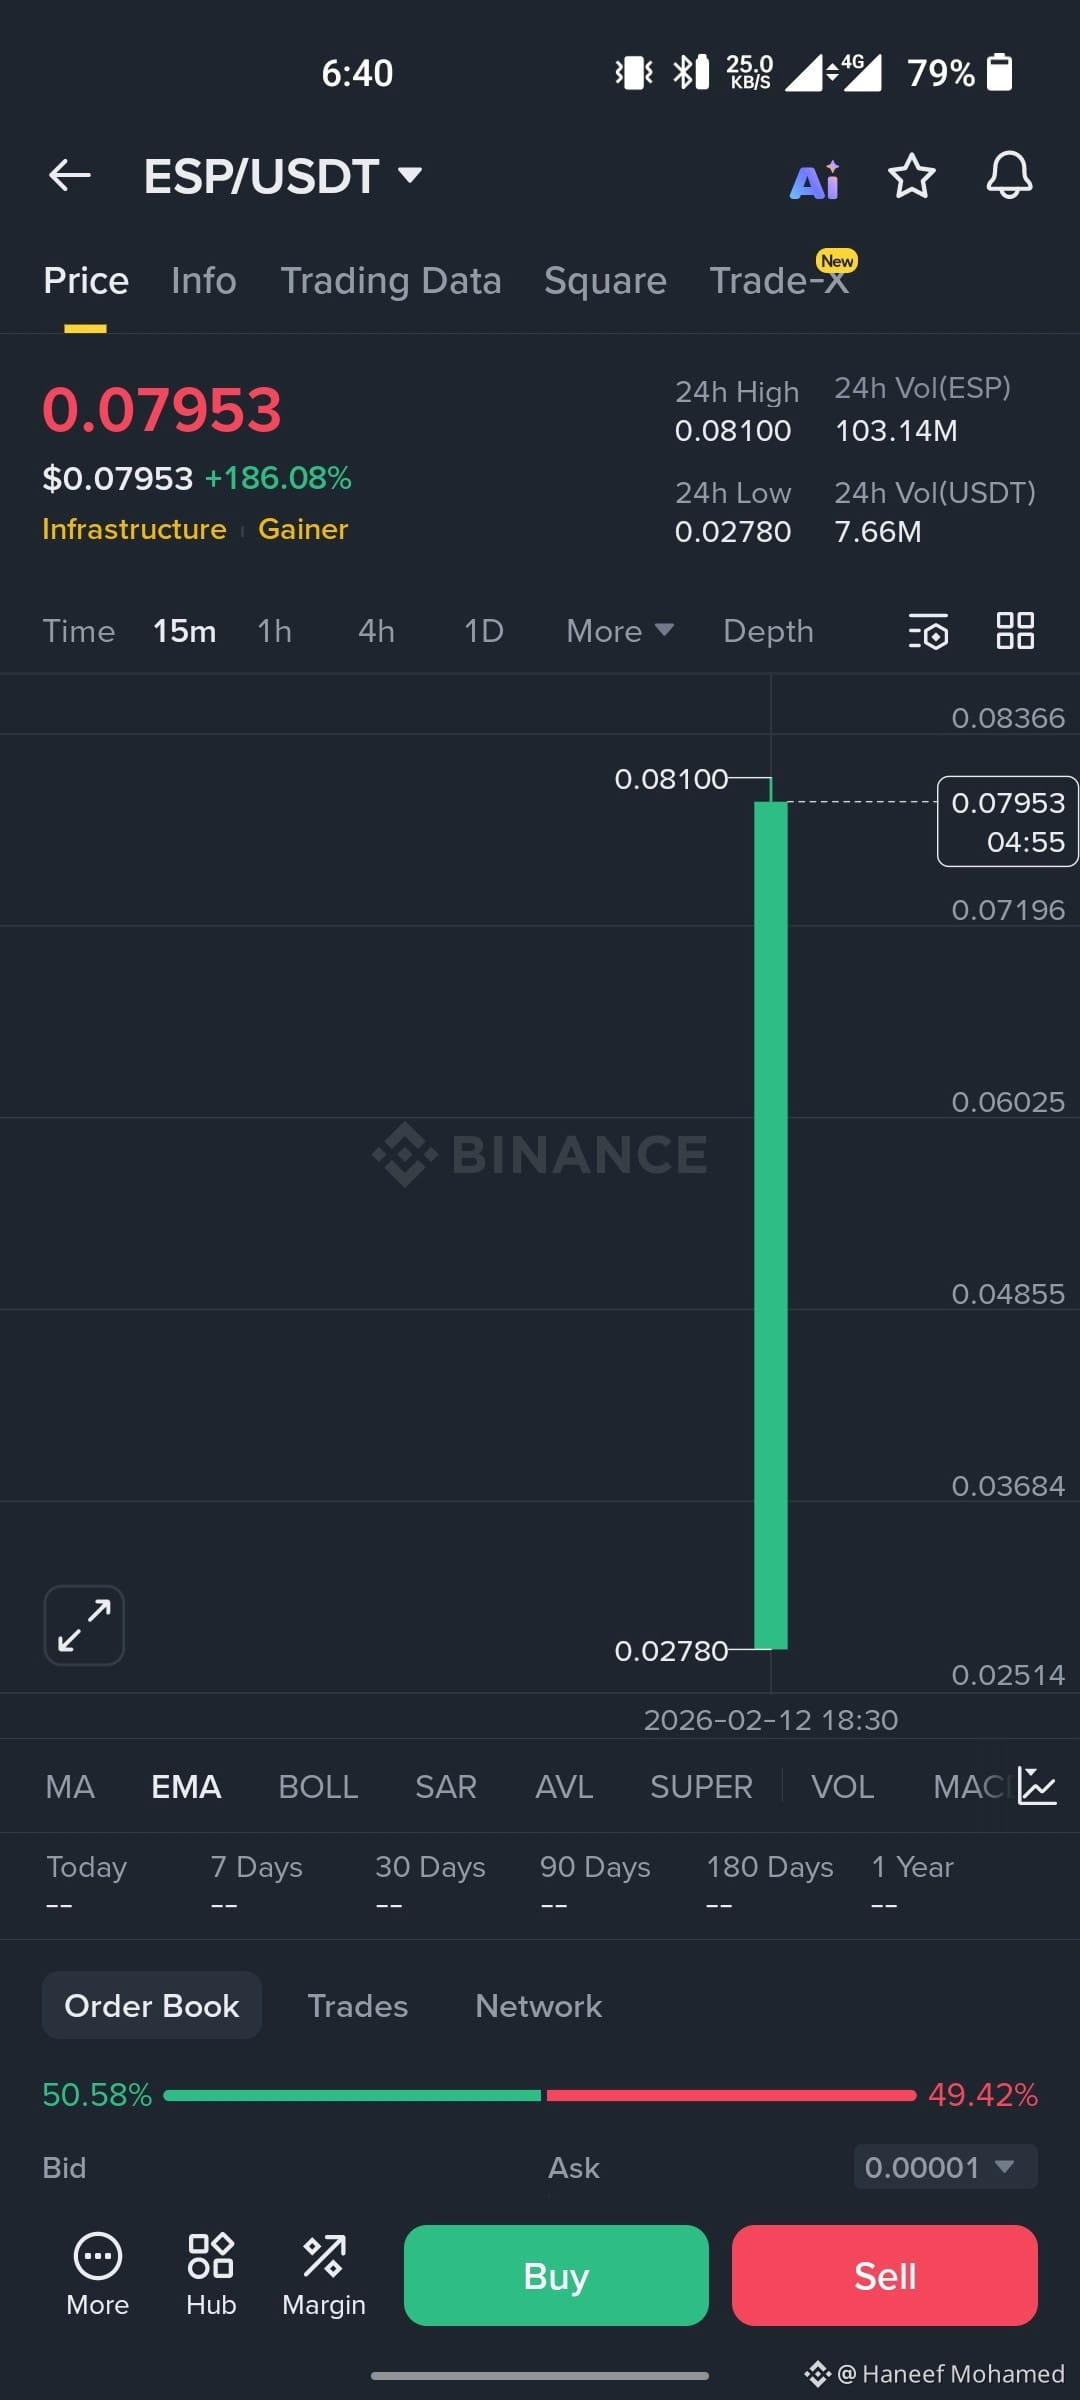Toggle the VOL indicator
The image size is (1080, 2400).
pos(843,1786)
